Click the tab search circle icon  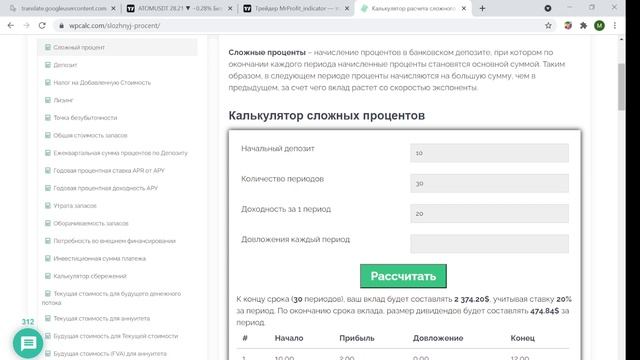click(548, 8)
